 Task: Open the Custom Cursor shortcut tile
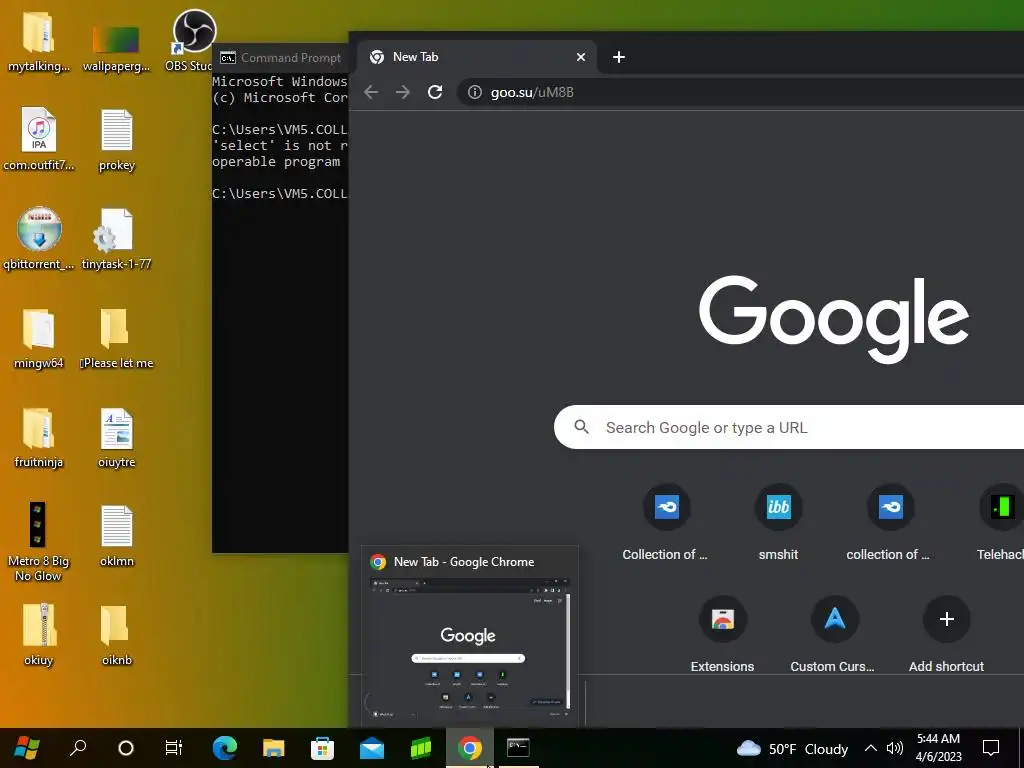tap(835, 635)
